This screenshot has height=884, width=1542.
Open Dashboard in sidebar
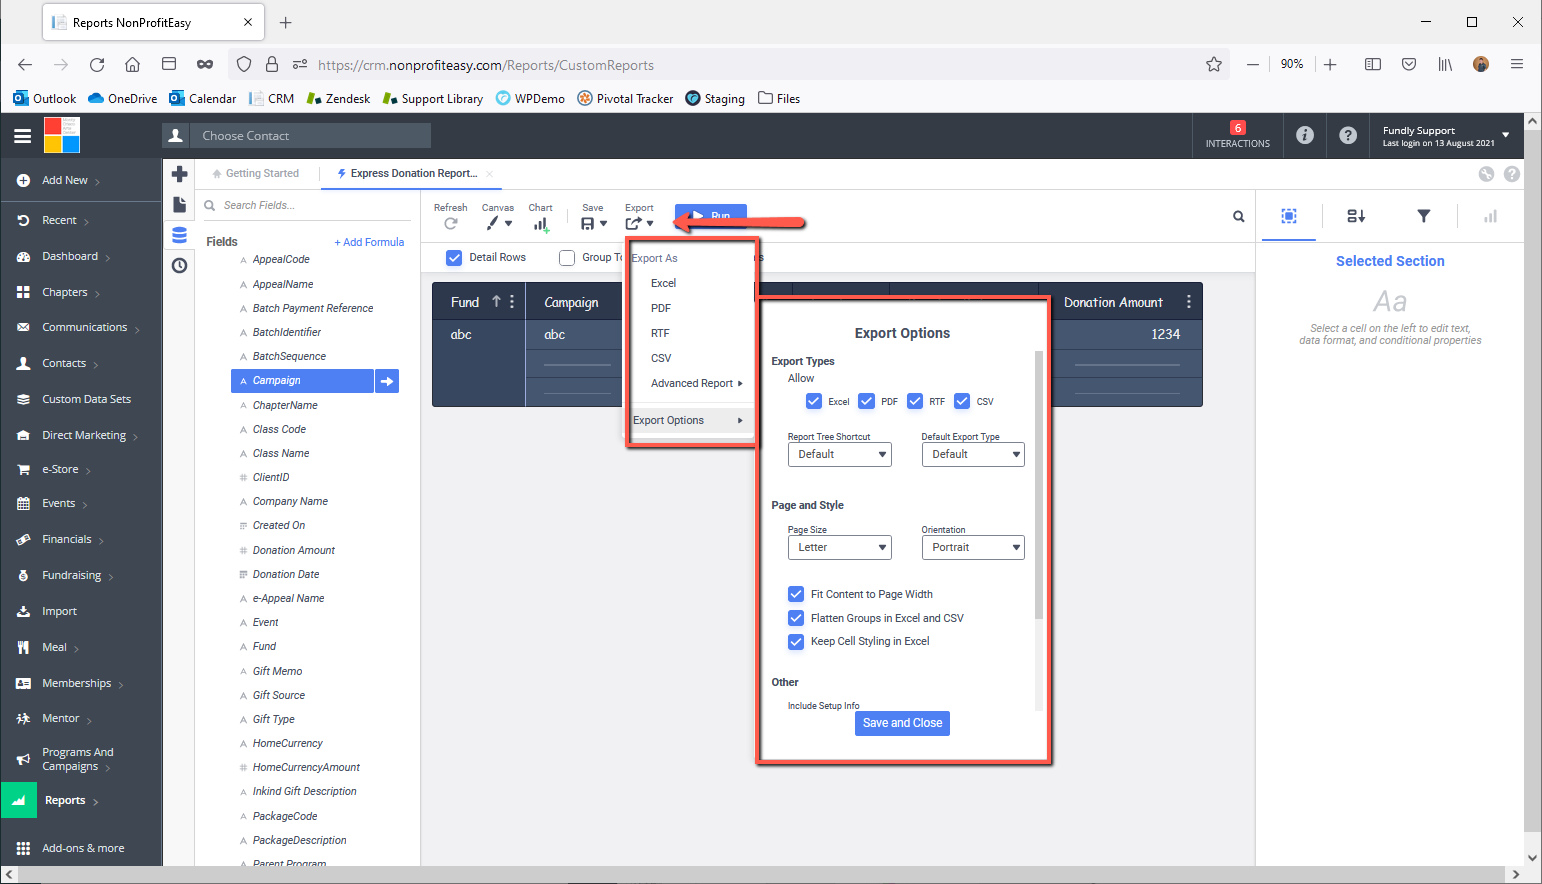pos(70,257)
